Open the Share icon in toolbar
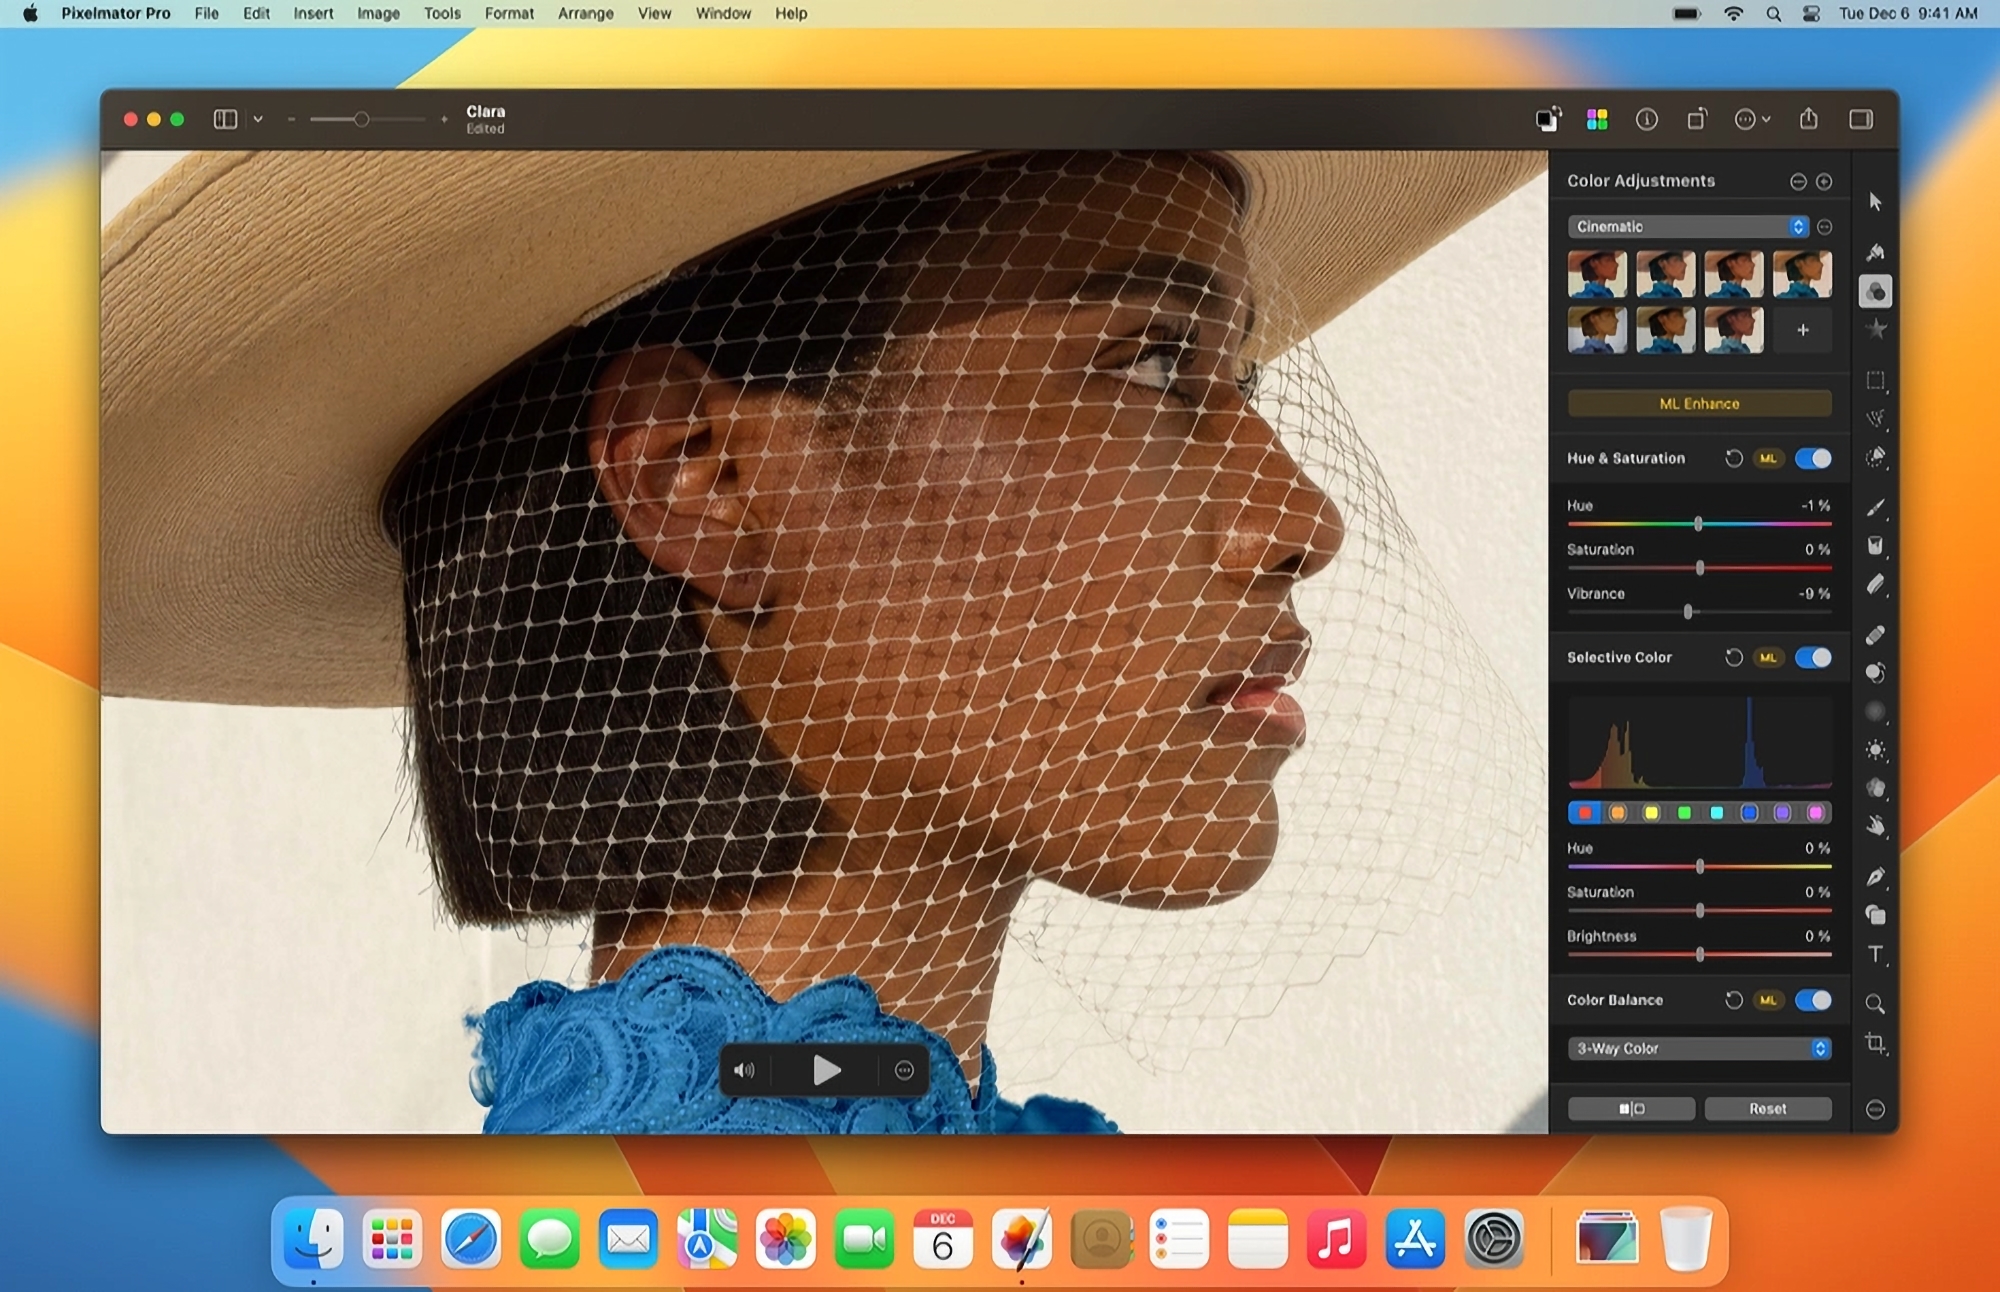The width and height of the screenshot is (2000, 1292). tap(1808, 119)
